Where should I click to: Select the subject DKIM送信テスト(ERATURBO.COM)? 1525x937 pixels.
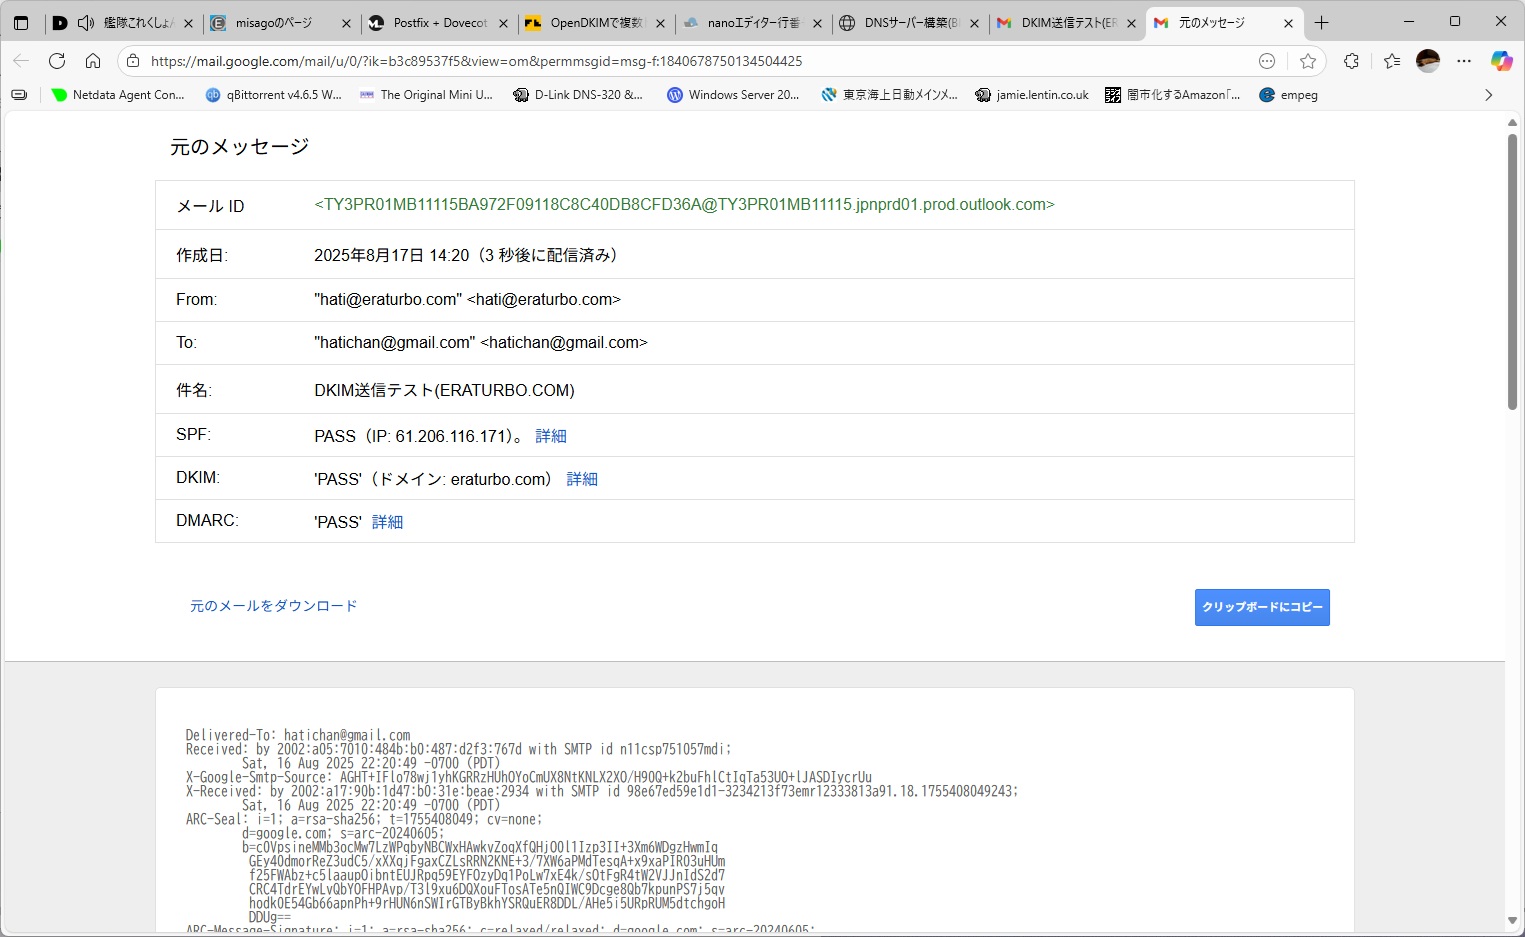click(444, 390)
